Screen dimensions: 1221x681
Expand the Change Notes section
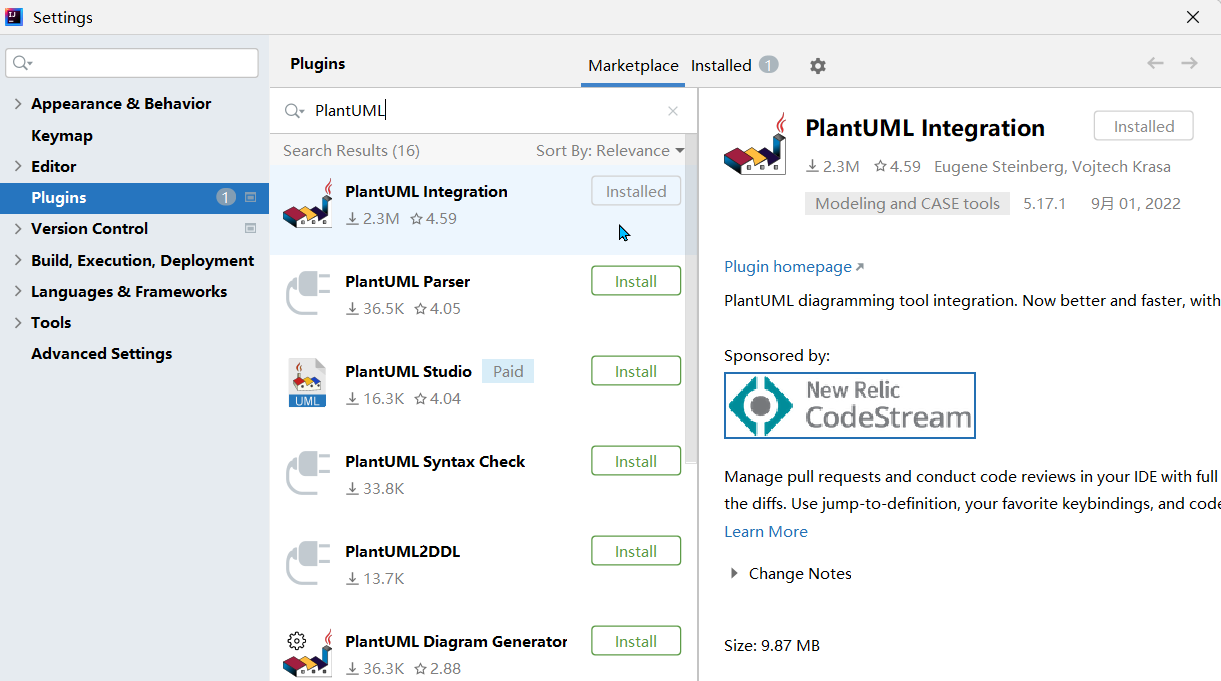(735, 574)
